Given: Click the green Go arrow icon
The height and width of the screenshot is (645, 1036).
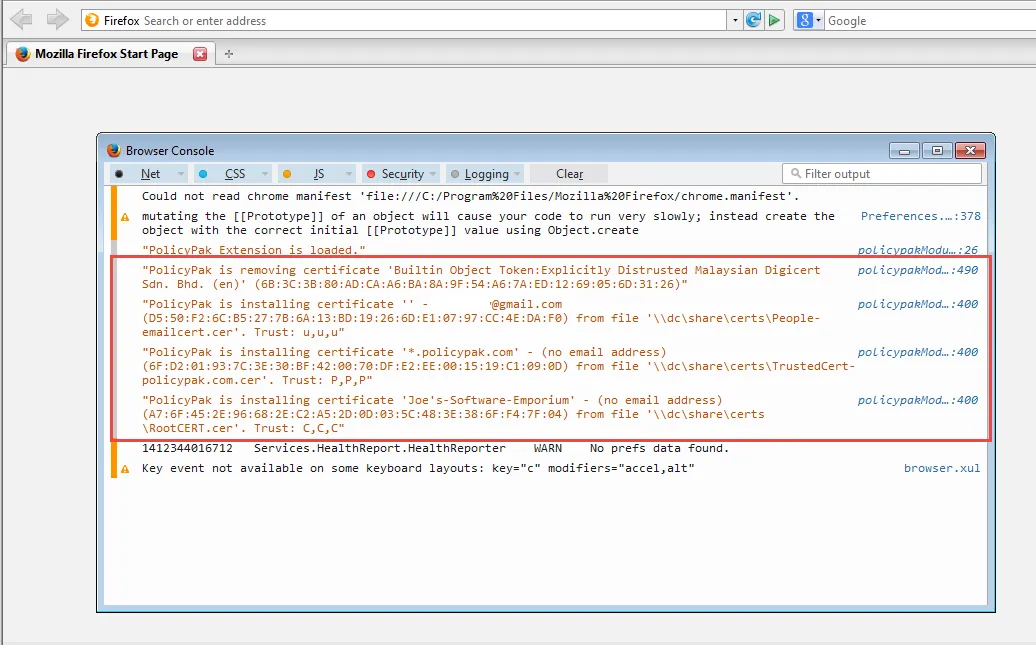Looking at the screenshot, I should 774,20.
